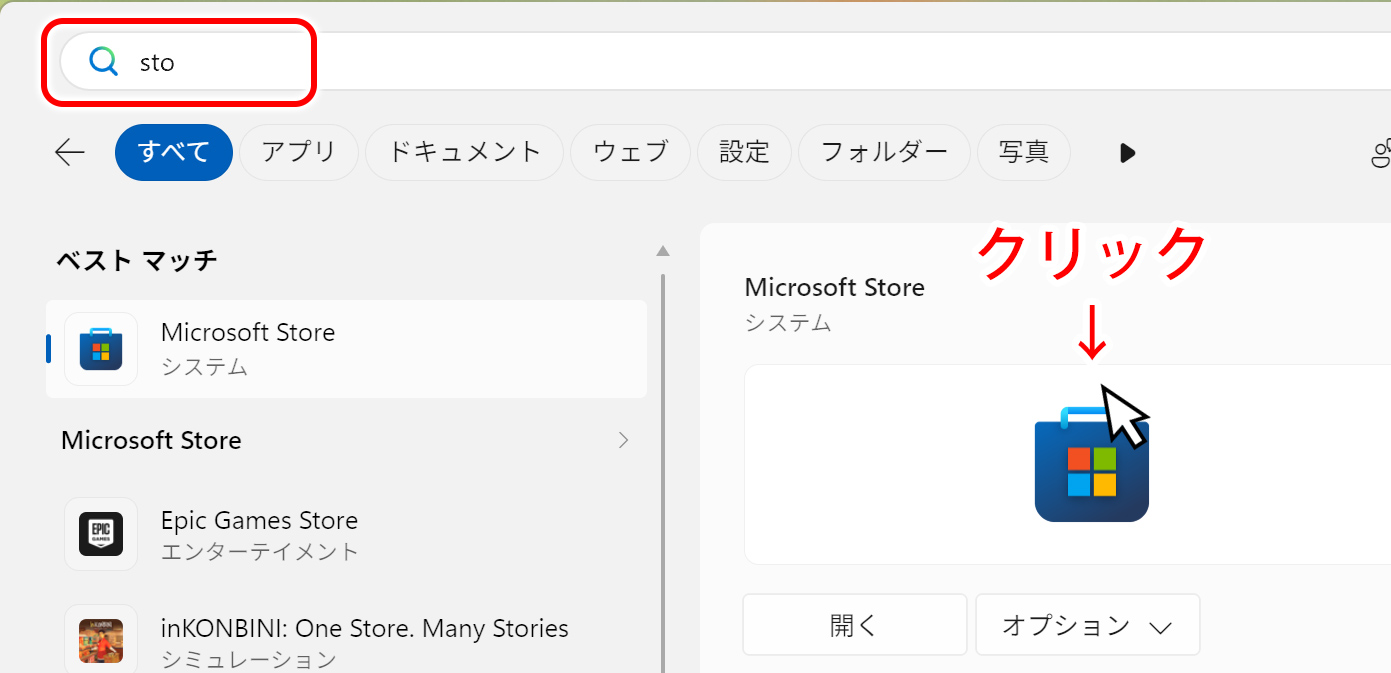Click large Microsoft Store bag icon

[x=1091, y=464]
